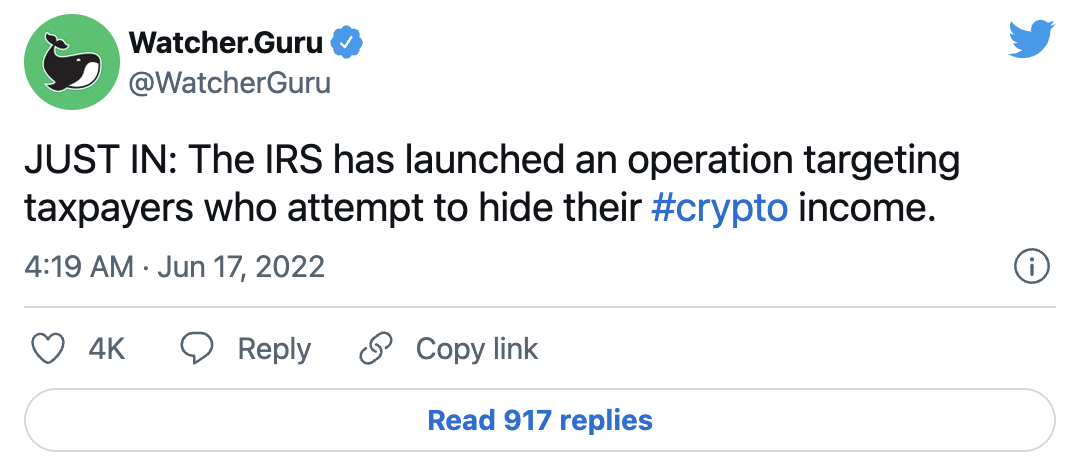Like the tweet with the heart icon
Viewport: 1076px width, 474px height.
point(49,349)
